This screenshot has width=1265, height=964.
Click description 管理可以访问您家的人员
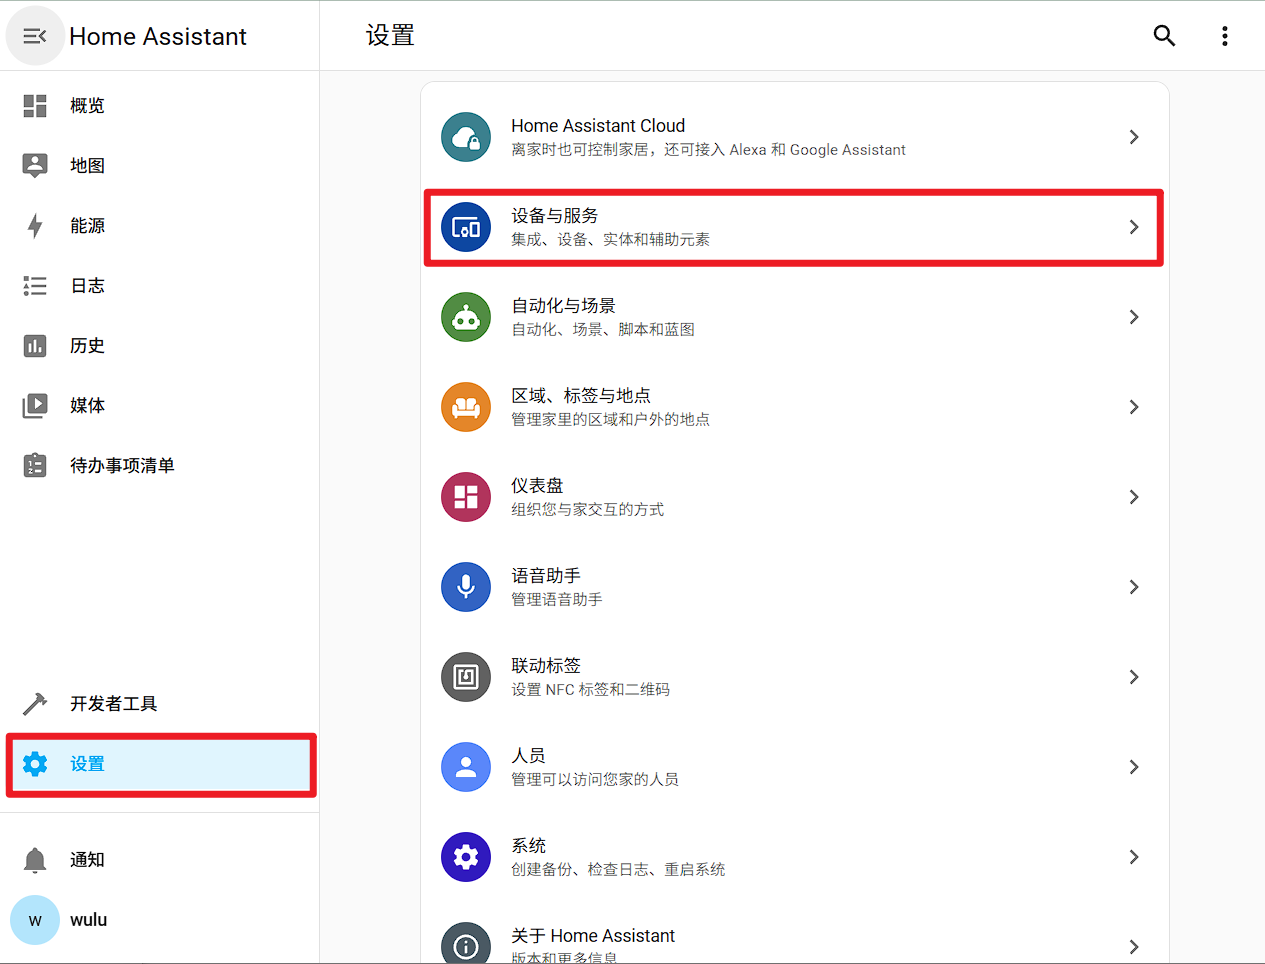coord(595,780)
